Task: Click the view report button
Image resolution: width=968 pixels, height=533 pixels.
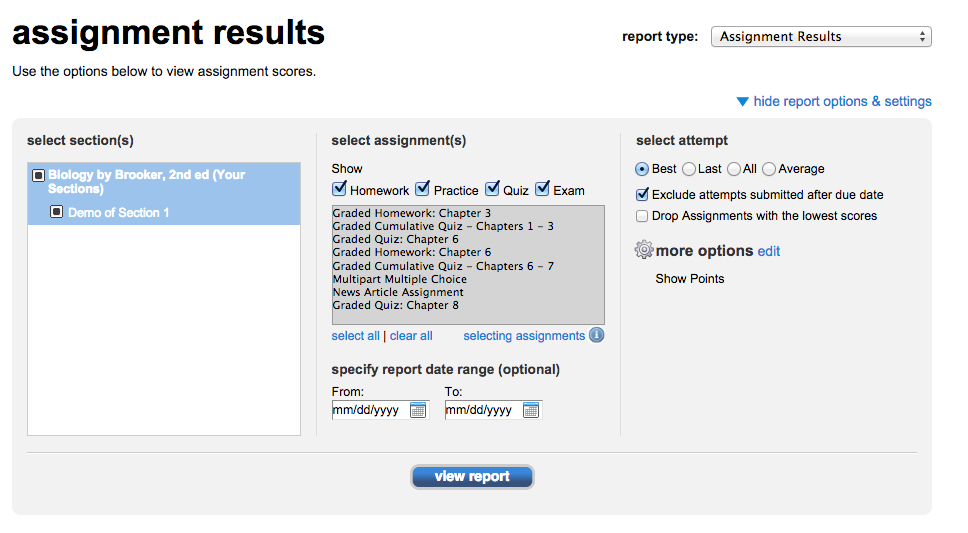Action: 472,477
